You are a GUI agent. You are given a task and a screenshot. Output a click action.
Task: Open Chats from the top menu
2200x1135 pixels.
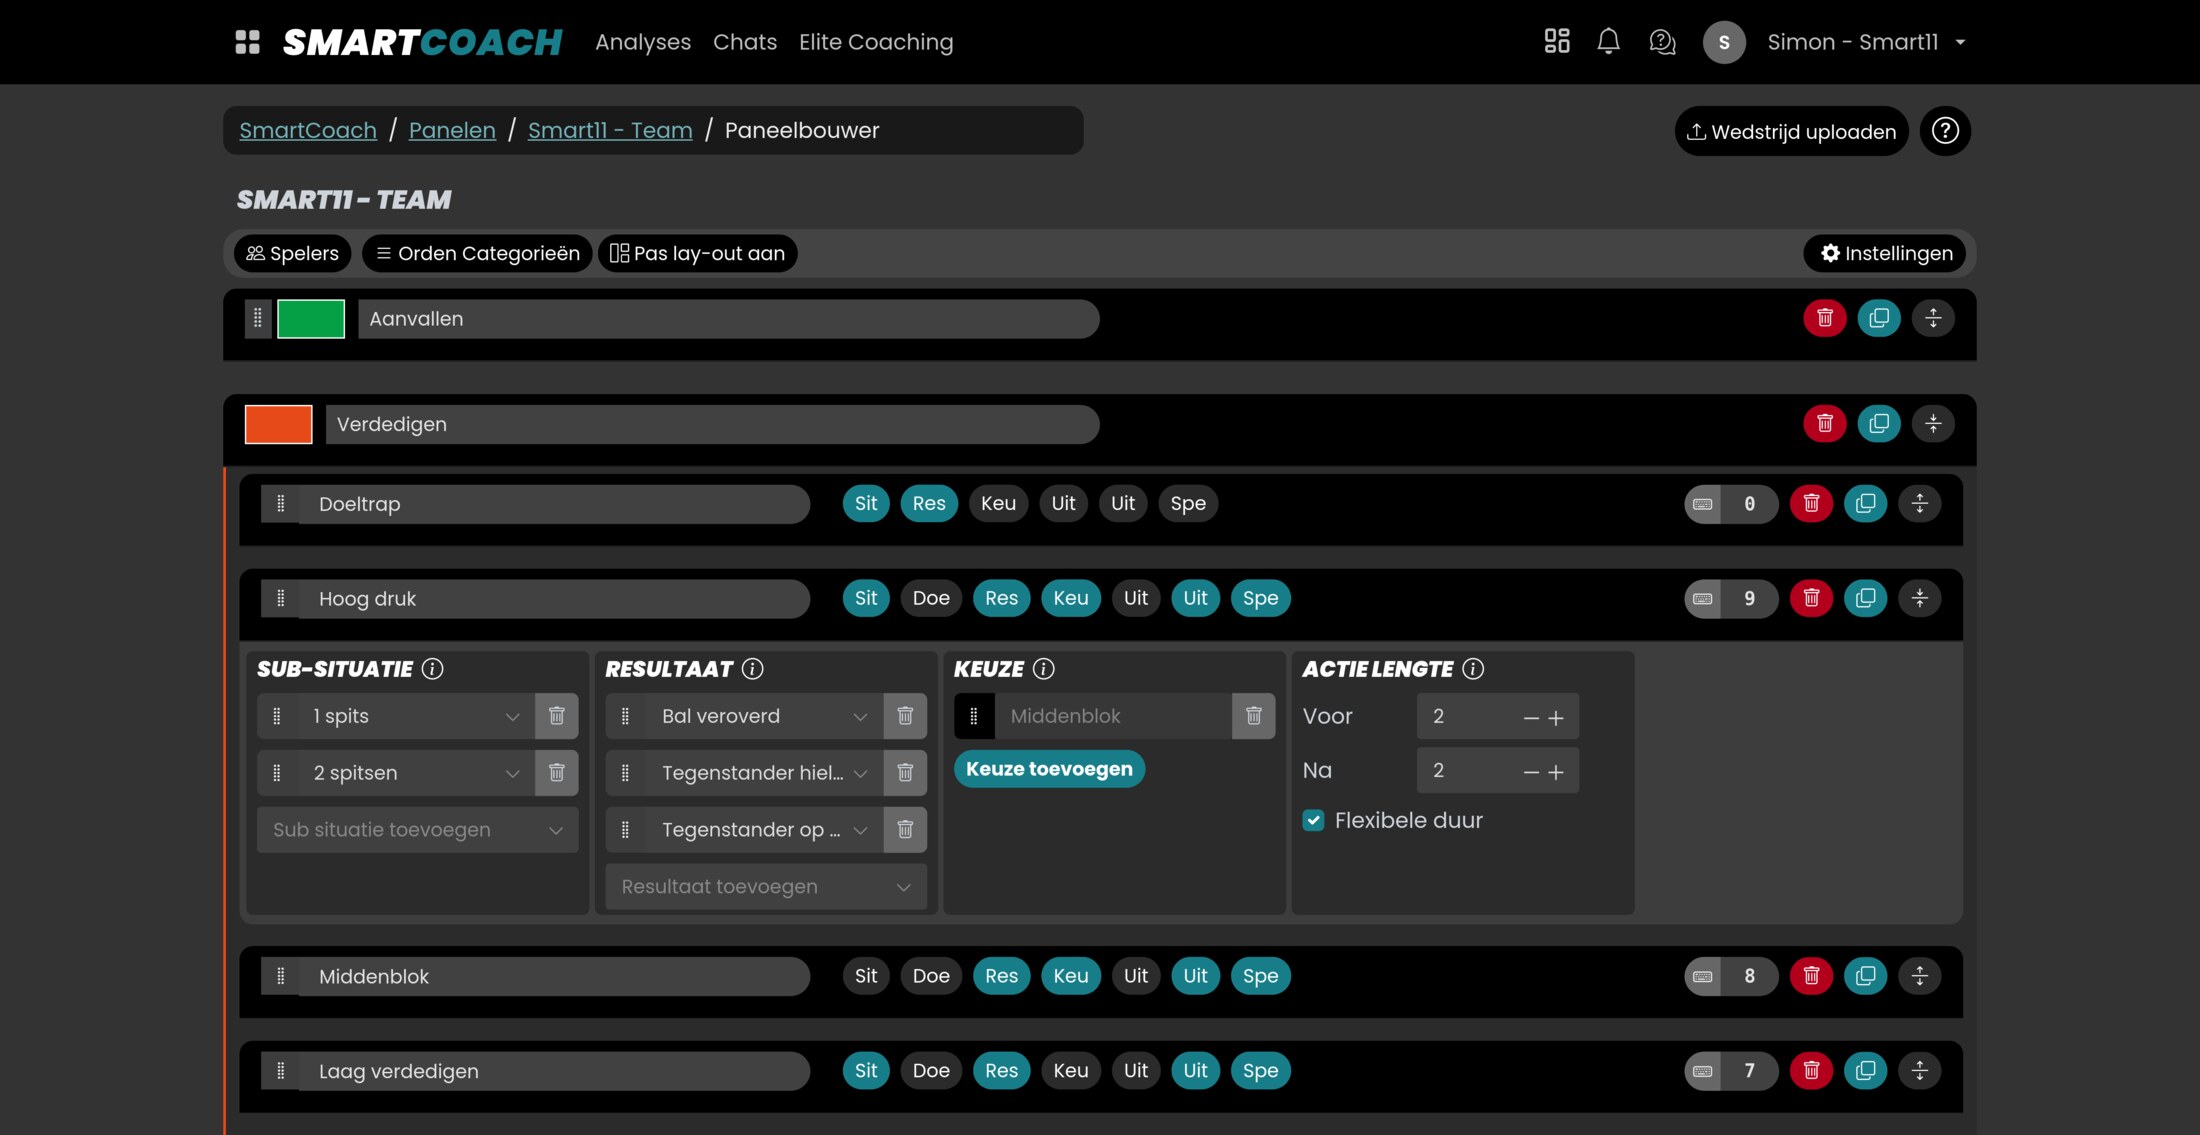745,42
